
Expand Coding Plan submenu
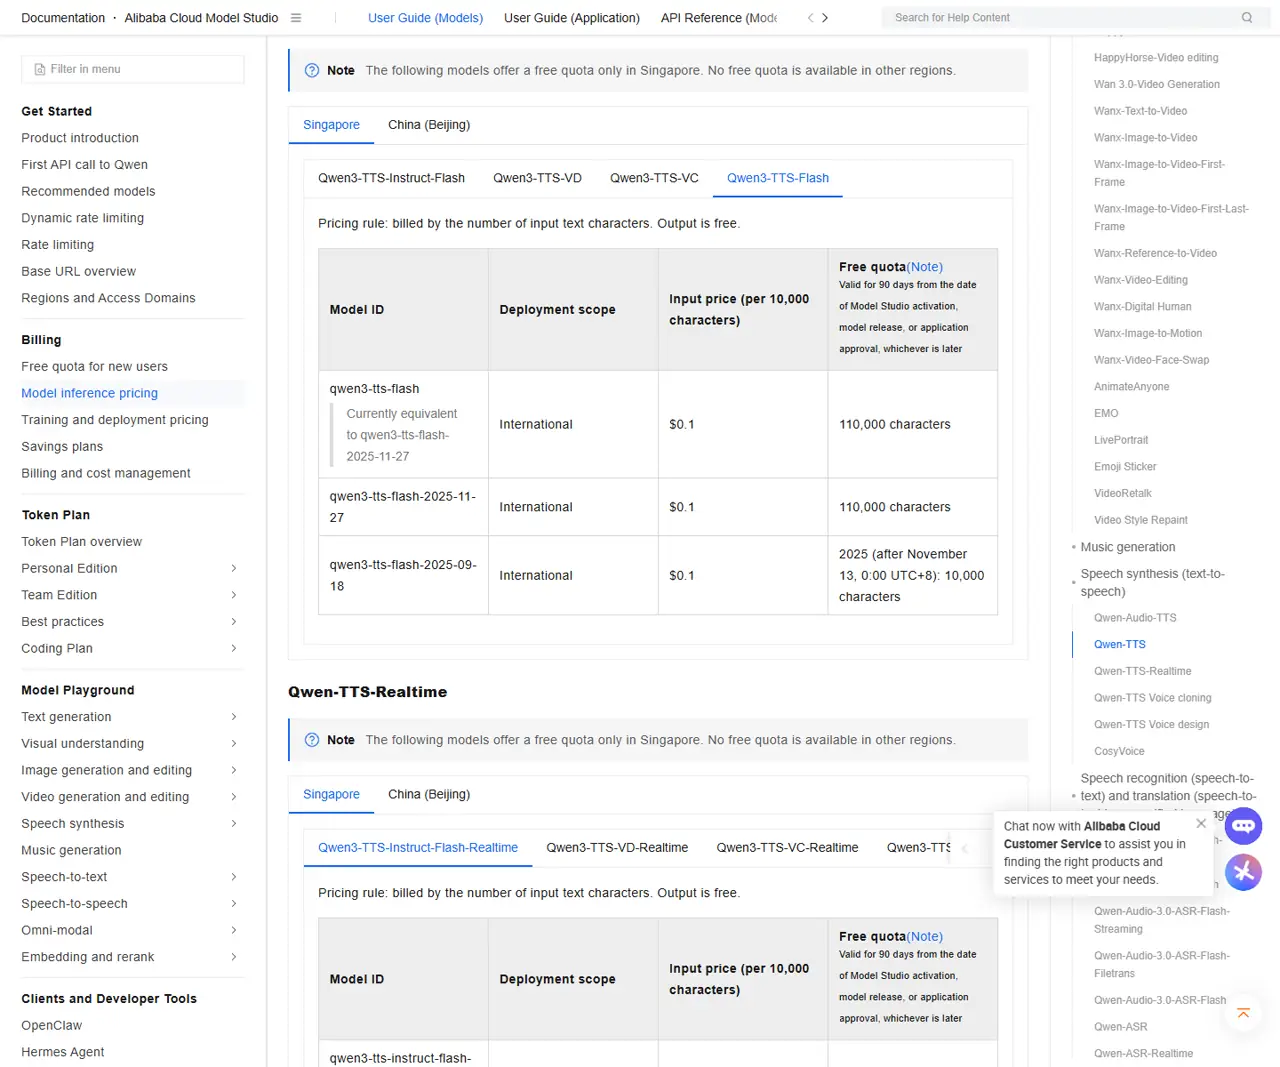[x=234, y=649]
